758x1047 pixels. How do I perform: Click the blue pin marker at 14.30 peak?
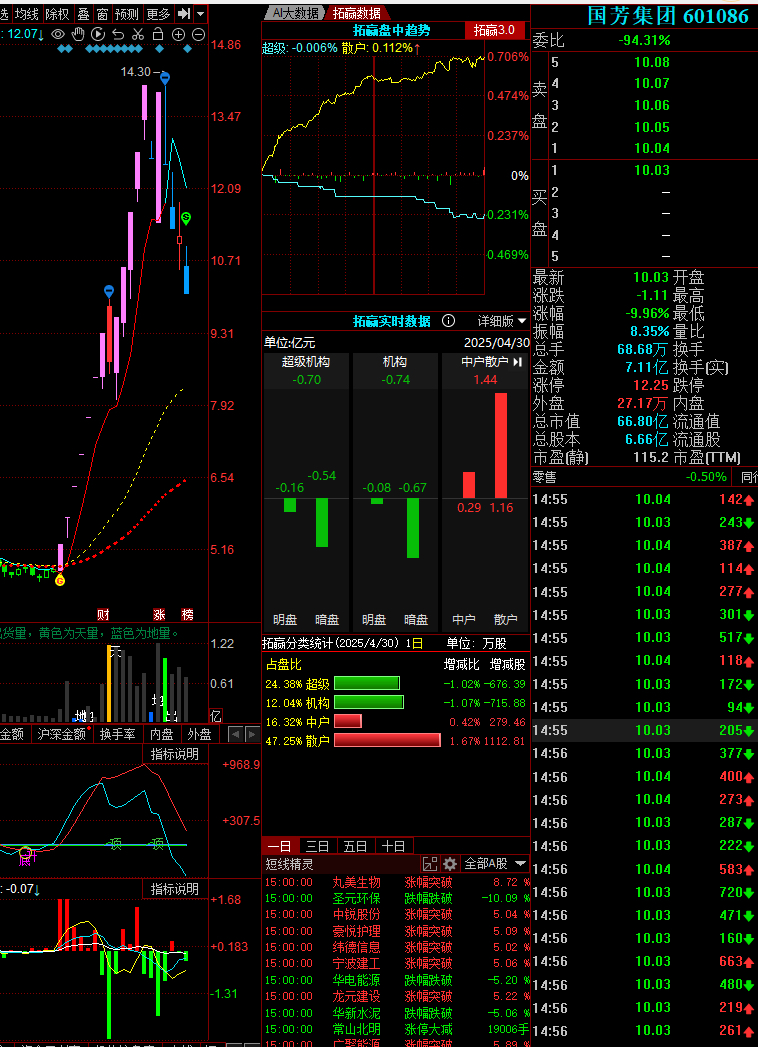(165, 79)
